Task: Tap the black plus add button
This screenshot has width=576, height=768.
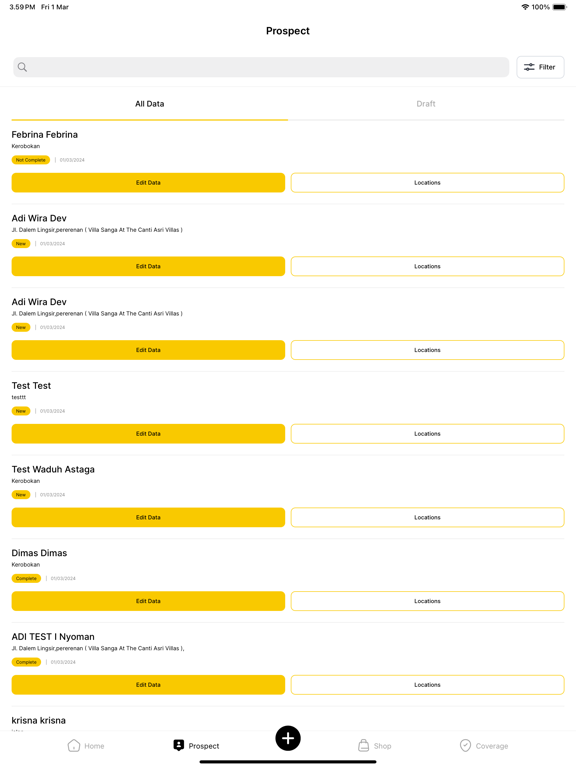Action: point(288,738)
